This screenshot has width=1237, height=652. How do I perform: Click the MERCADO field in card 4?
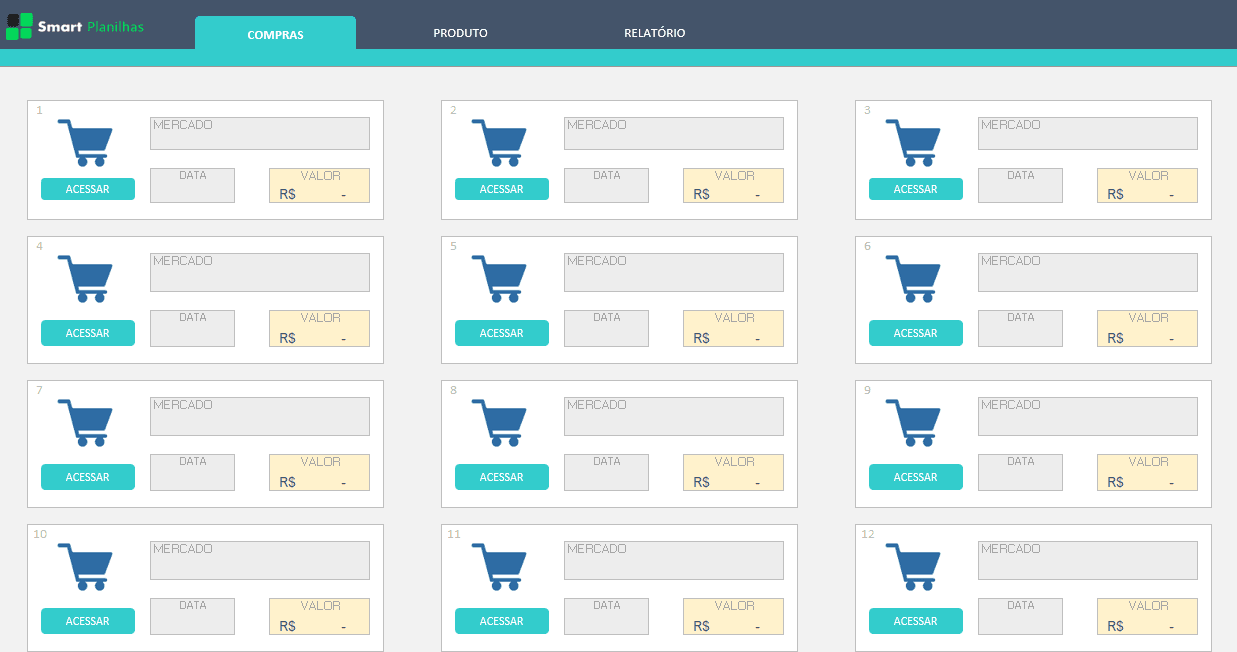pyautogui.click(x=260, y=272)
